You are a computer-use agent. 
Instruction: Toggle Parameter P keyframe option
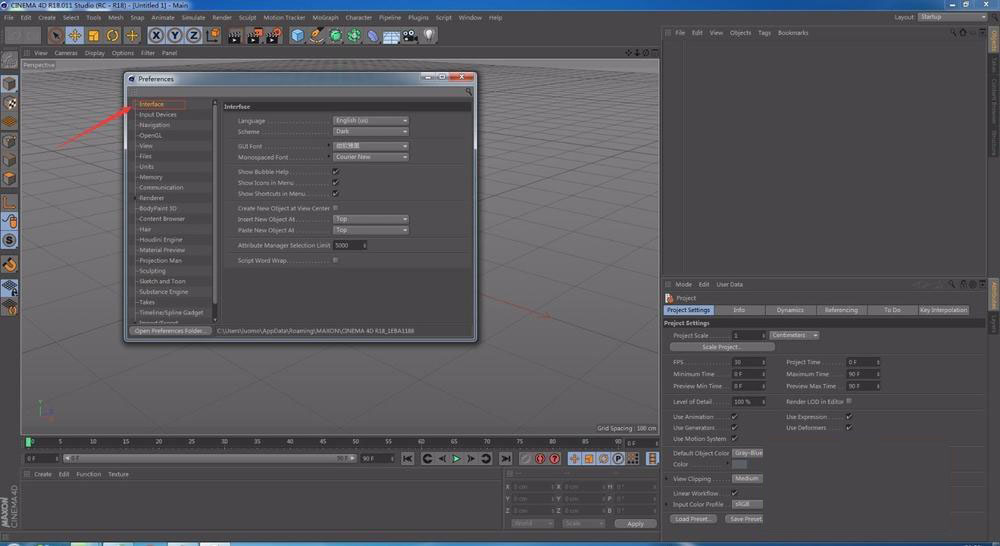point(618,459)
